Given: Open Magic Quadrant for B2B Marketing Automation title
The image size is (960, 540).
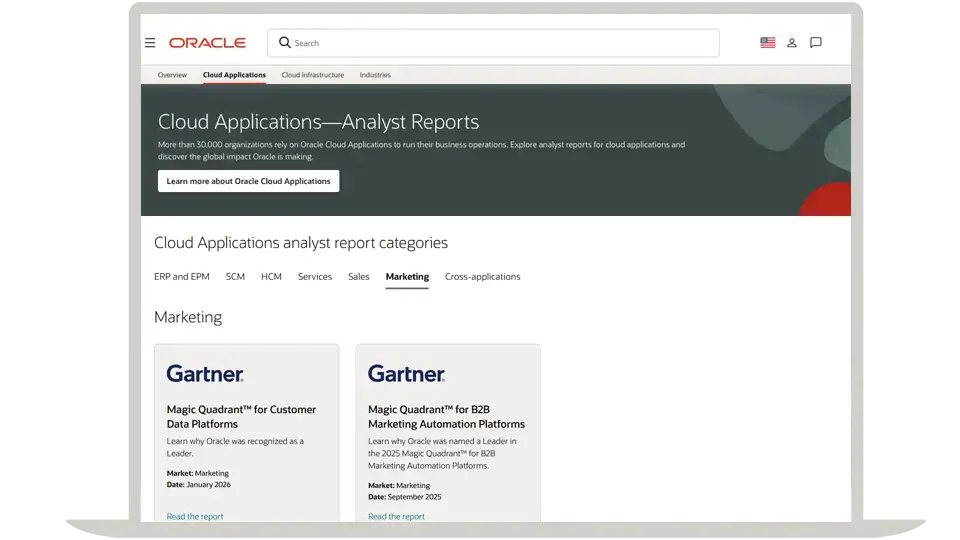Looking at the screenshot, I should click(x=446, y=416).
